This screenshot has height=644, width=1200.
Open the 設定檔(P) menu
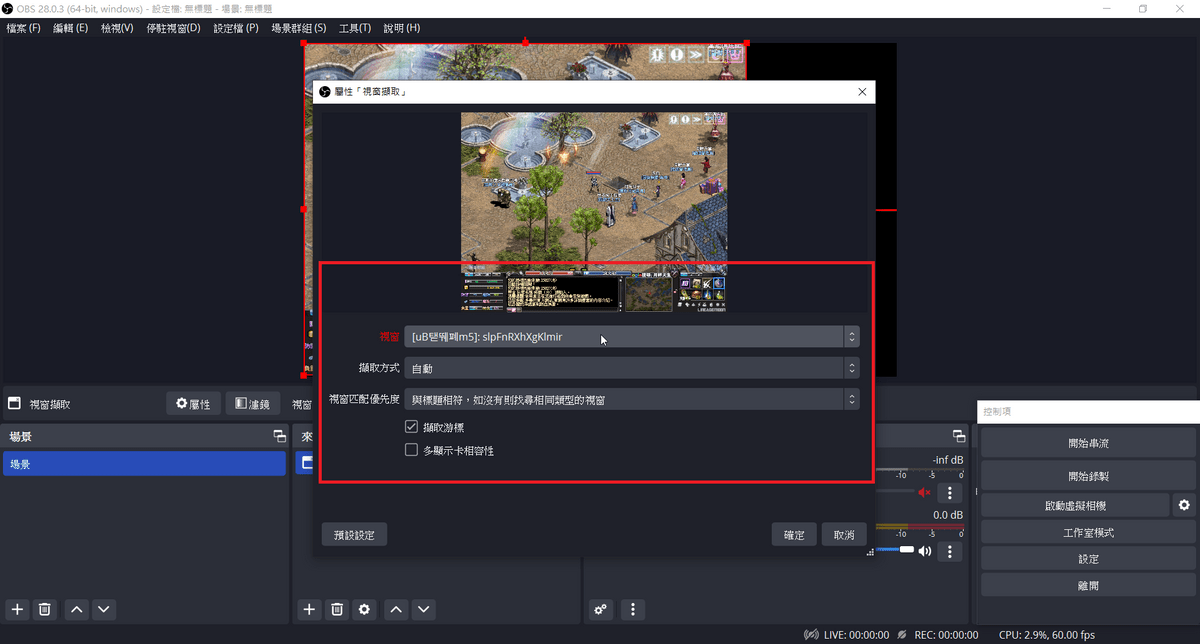pos(236,28)
